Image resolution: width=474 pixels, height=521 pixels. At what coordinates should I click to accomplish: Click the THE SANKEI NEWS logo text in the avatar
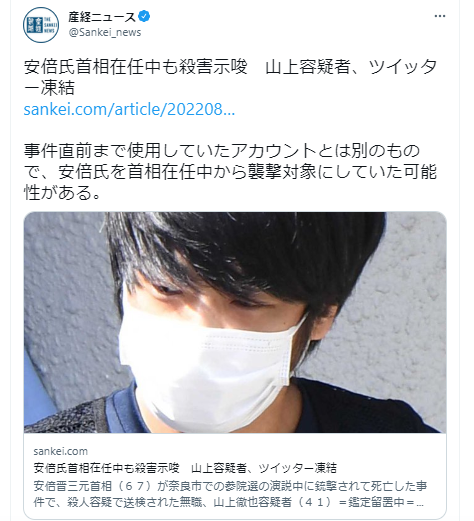point(51,25)
